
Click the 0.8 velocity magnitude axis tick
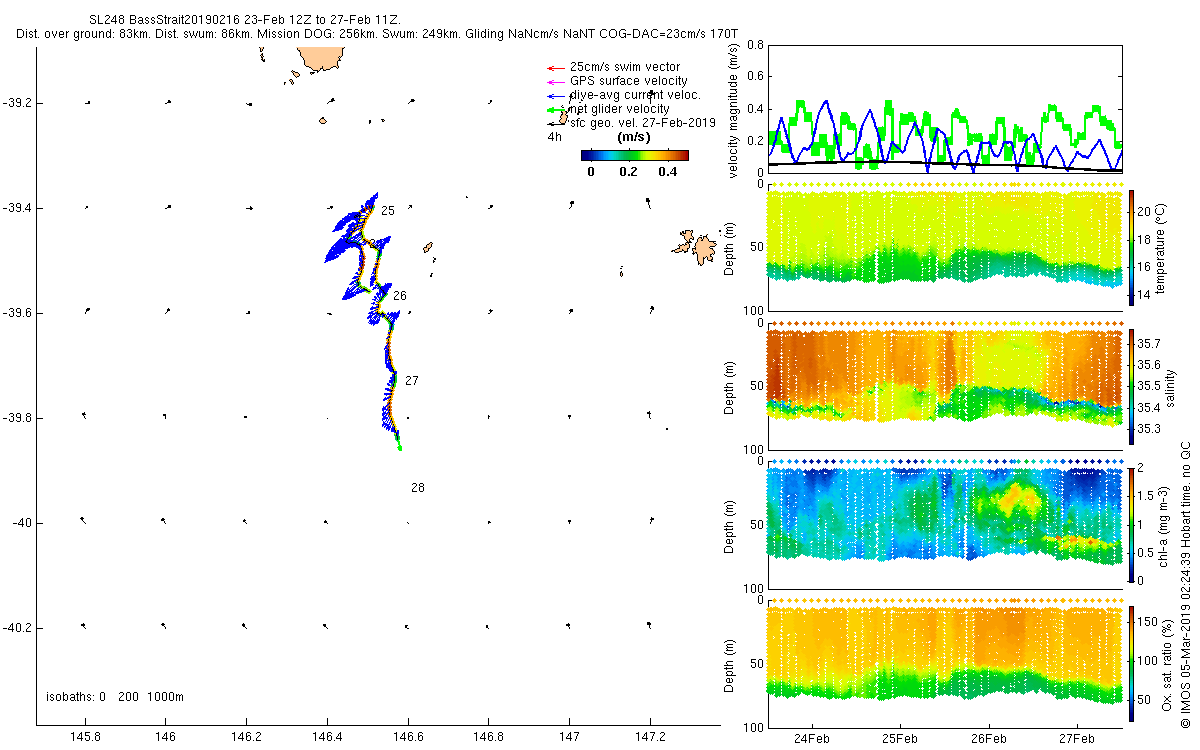pyautogui.click(x=755, y=45)
